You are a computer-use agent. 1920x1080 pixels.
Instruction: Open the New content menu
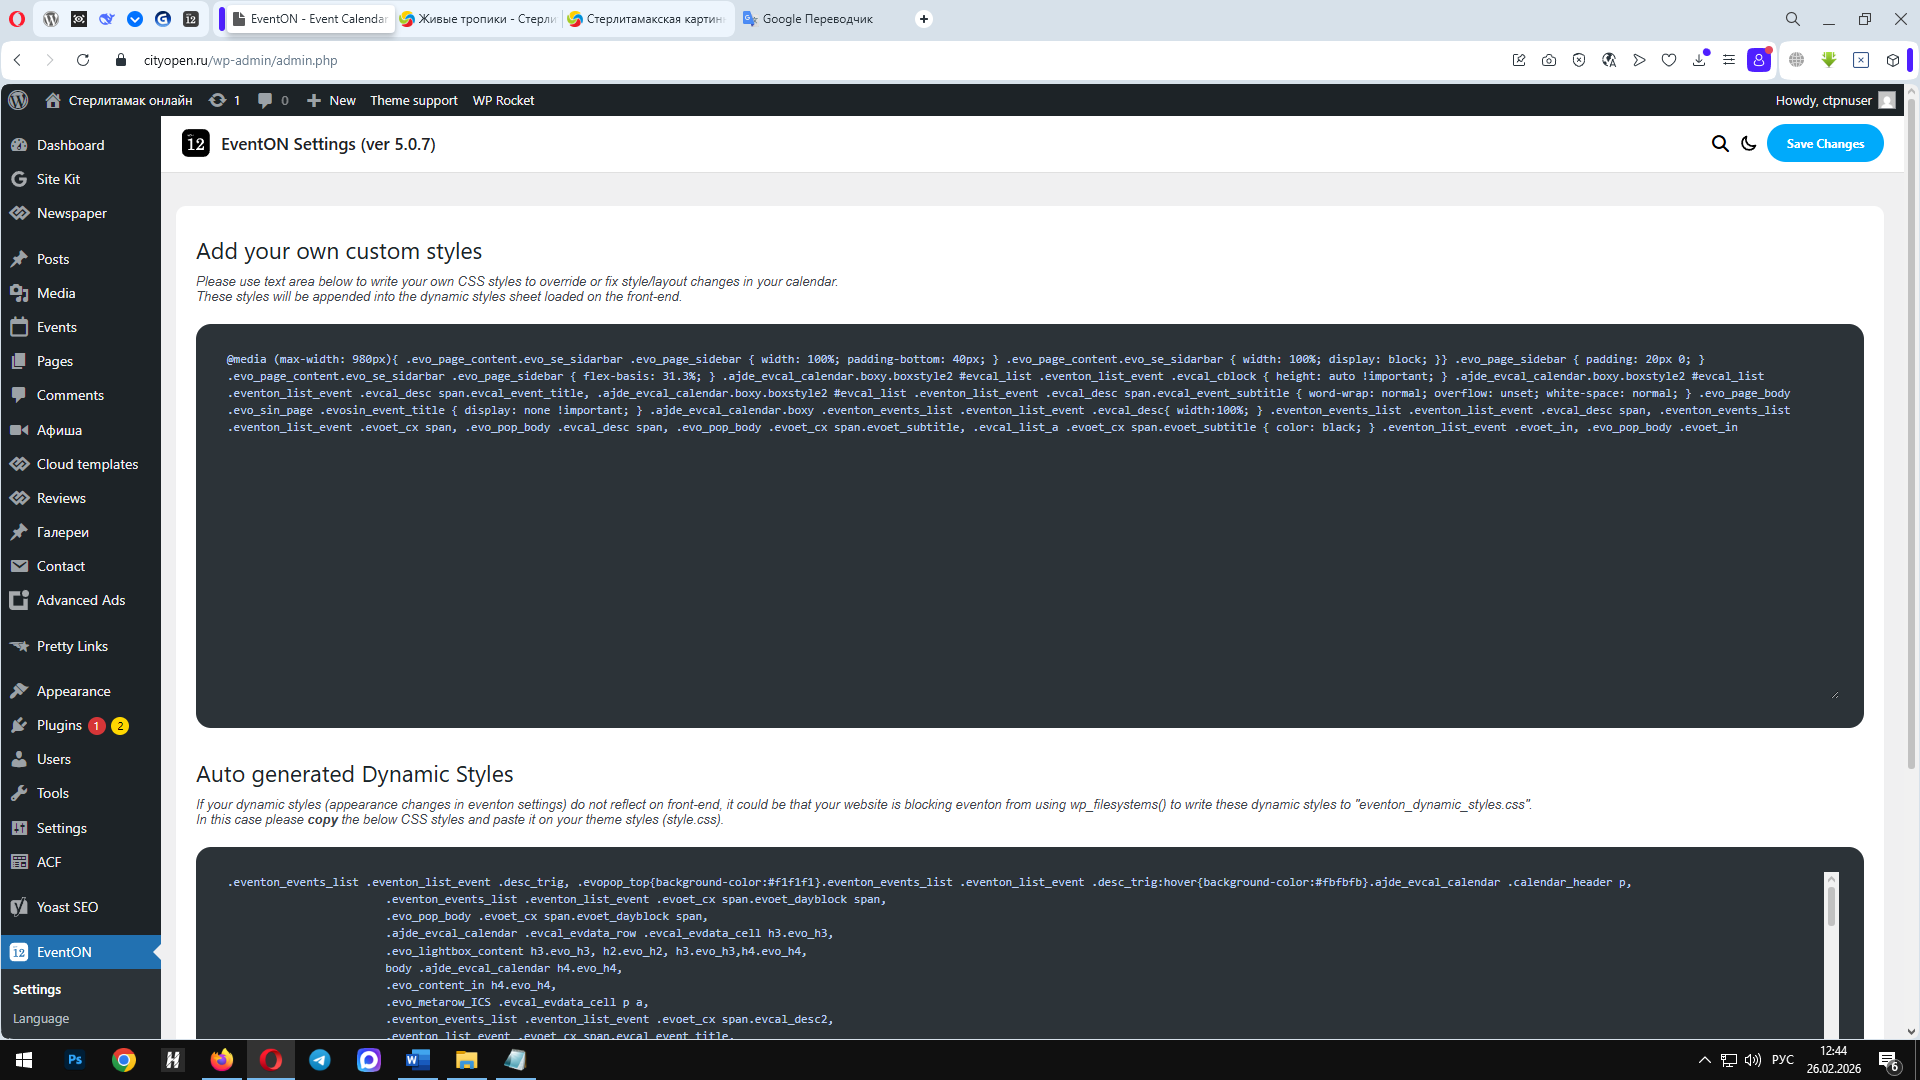pos(331,100)
